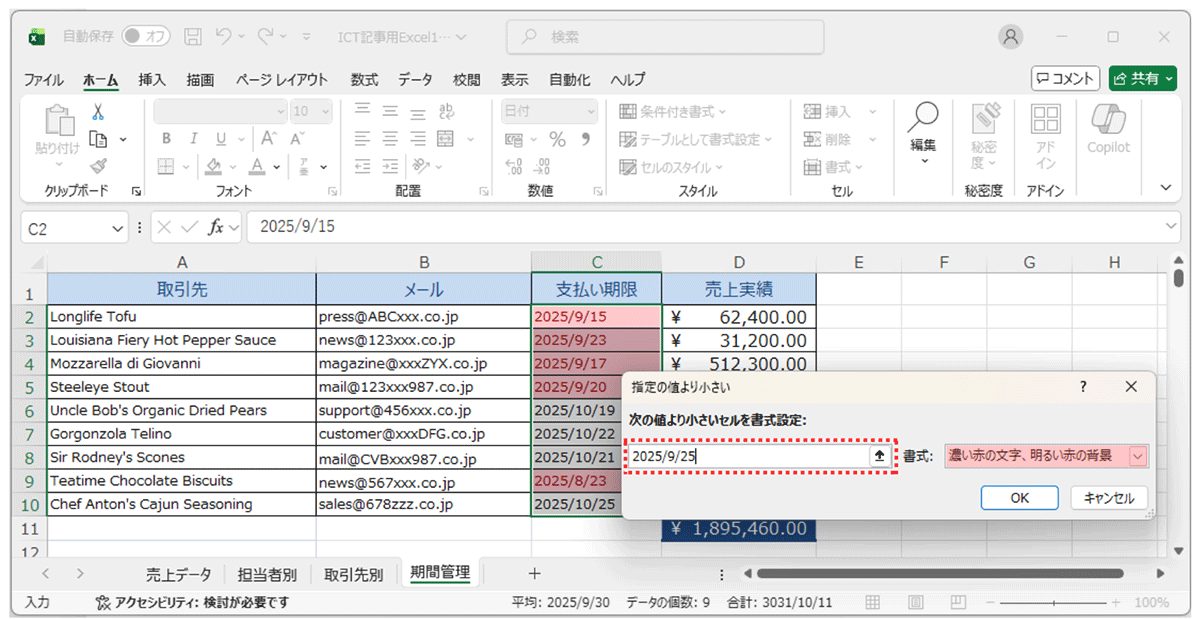Expand the font color dropdown arrow
The image size is (1200, 620).
[x=275, y=166]
